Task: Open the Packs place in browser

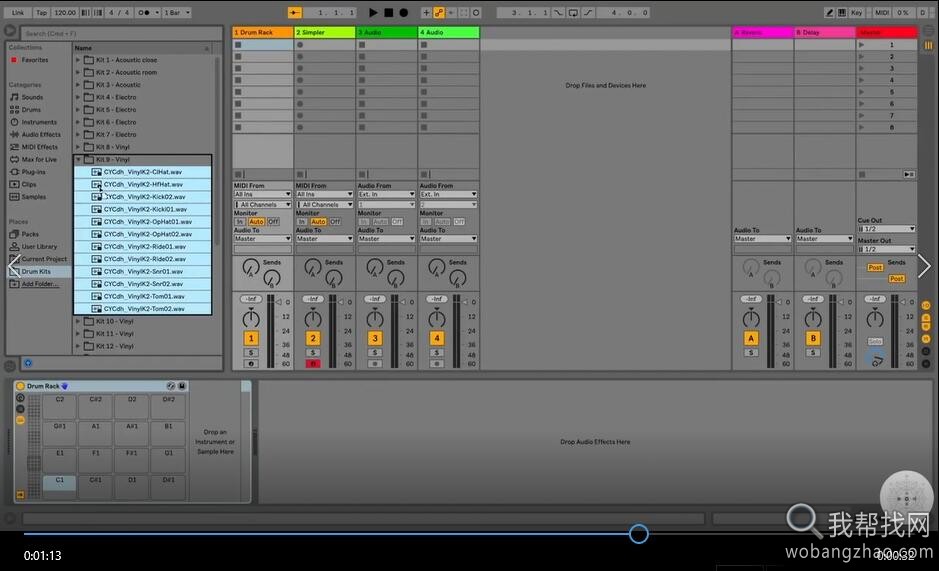Action: click(30, 234)
